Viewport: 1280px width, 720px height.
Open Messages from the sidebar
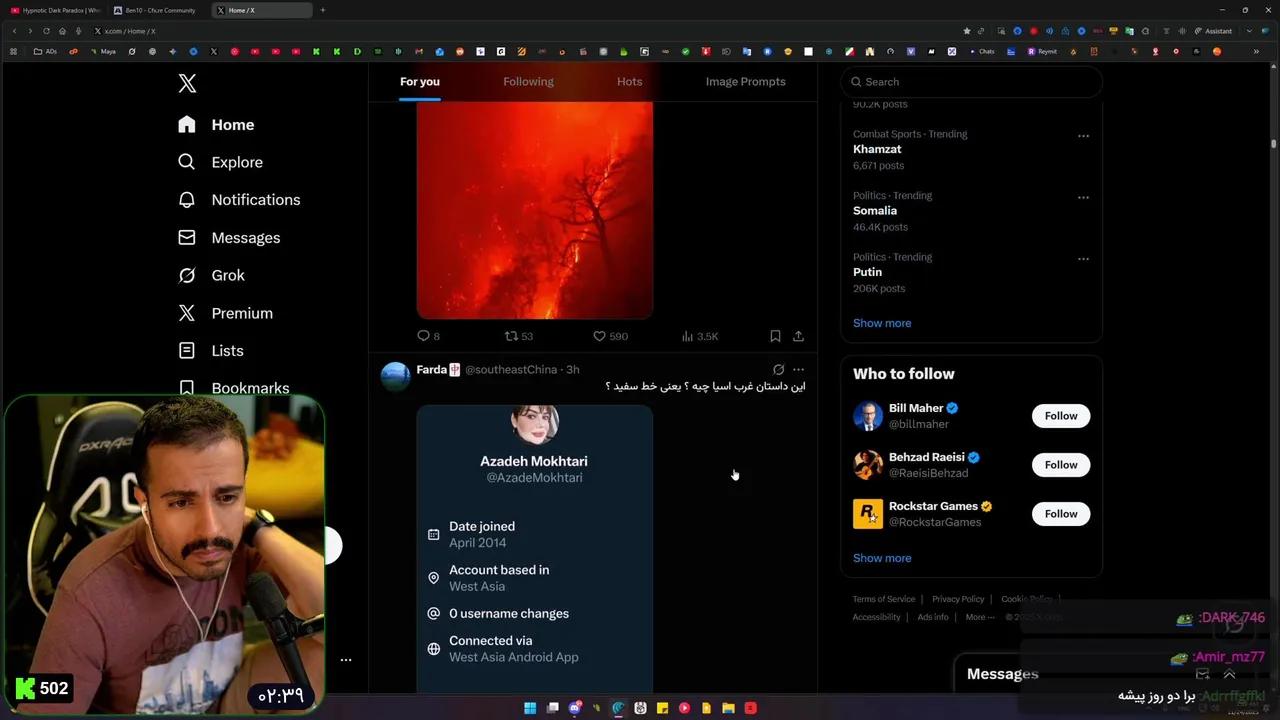click(246, 237)
